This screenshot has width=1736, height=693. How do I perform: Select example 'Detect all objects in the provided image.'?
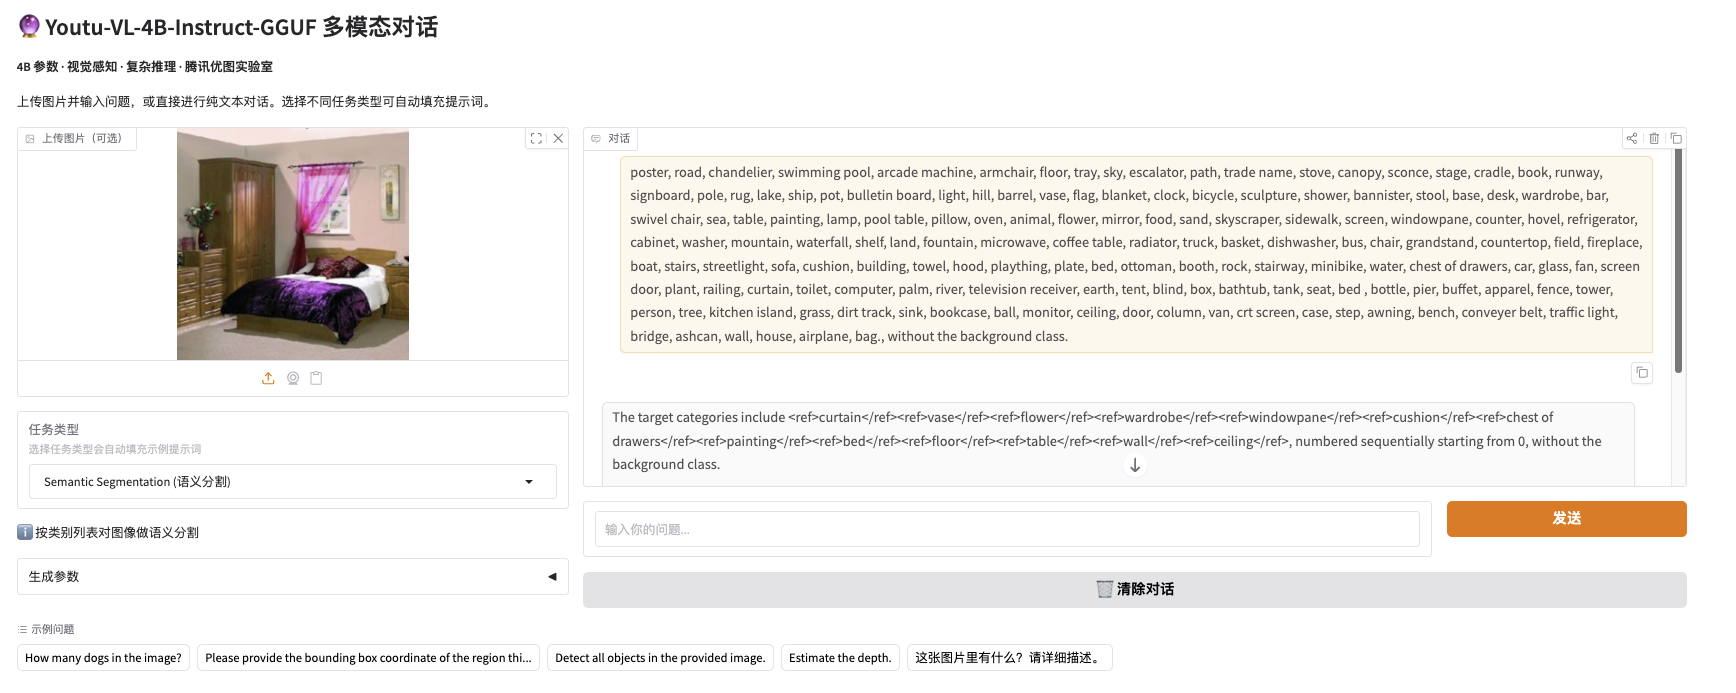660,658
